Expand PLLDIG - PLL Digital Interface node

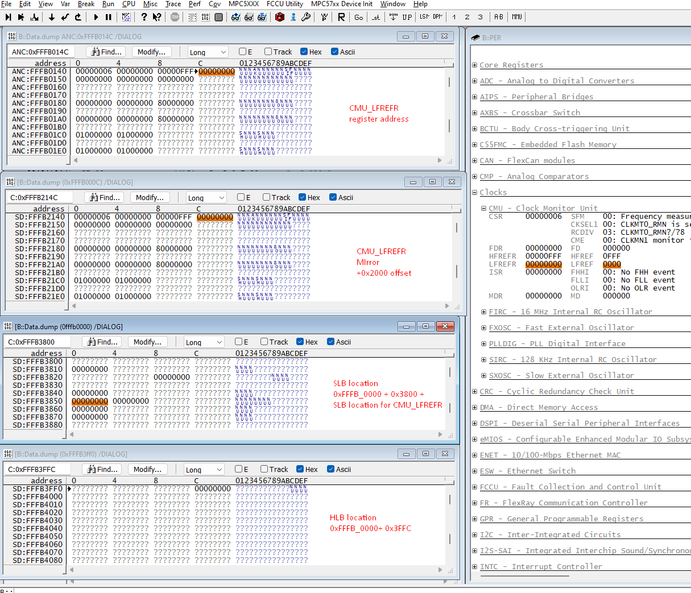(483, 343)
